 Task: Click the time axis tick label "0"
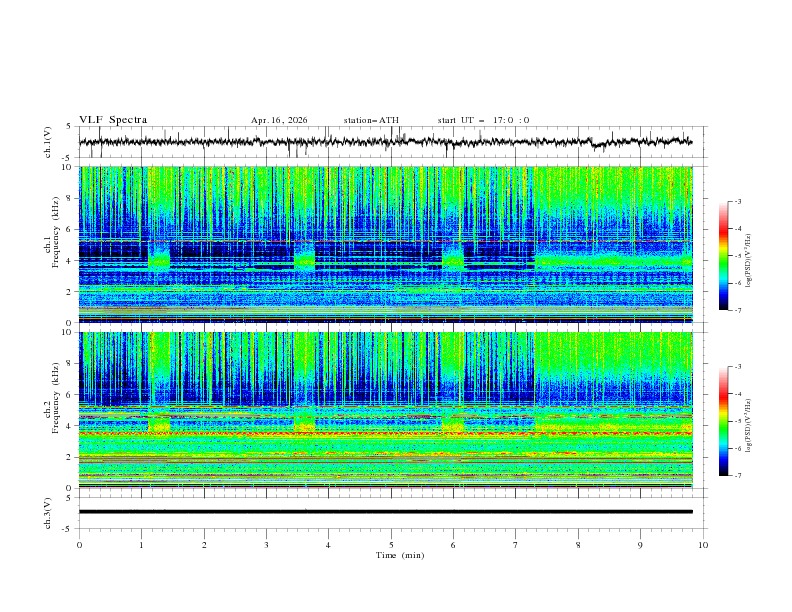point(79,545)
